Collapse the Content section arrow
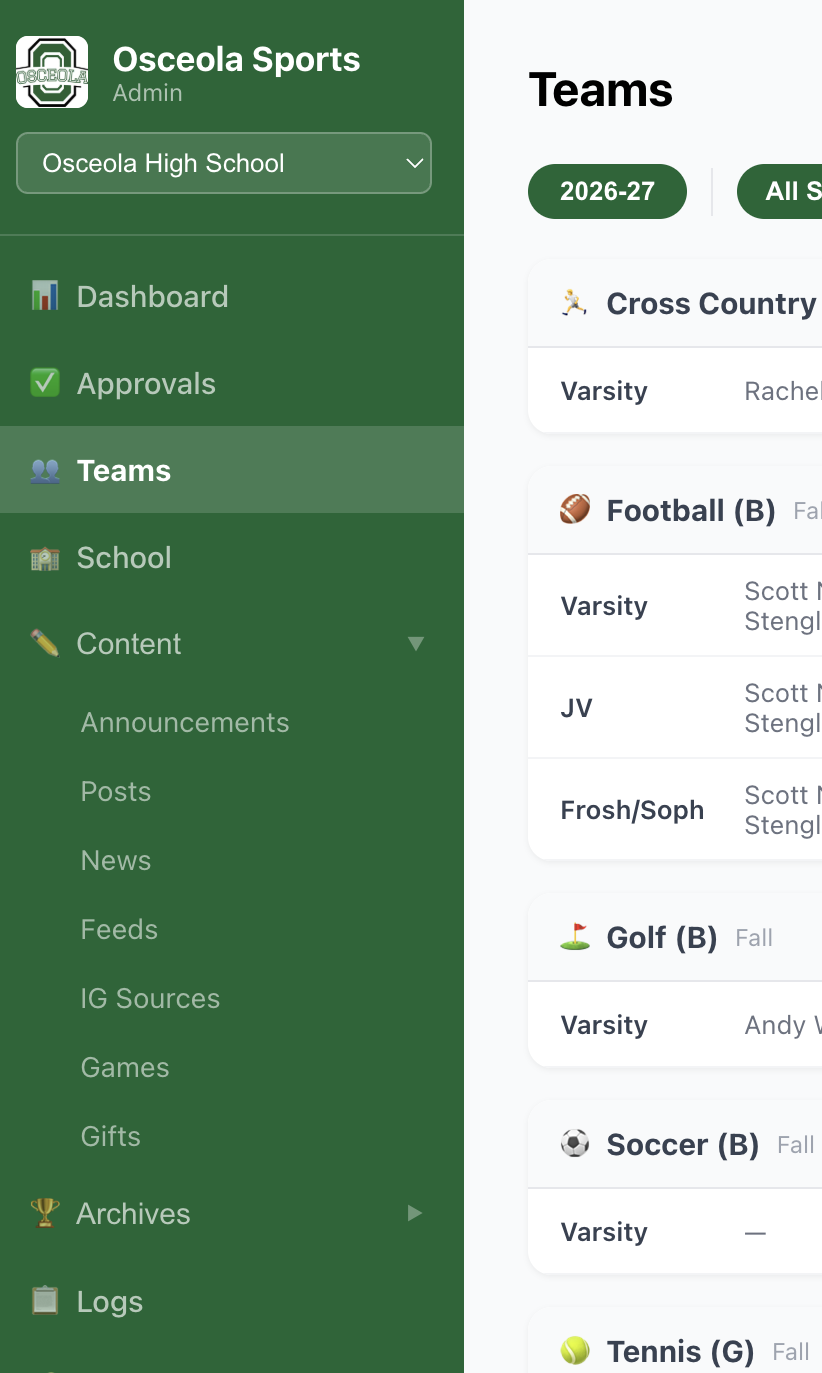822x1373 pixels. (x=416, y=644)
